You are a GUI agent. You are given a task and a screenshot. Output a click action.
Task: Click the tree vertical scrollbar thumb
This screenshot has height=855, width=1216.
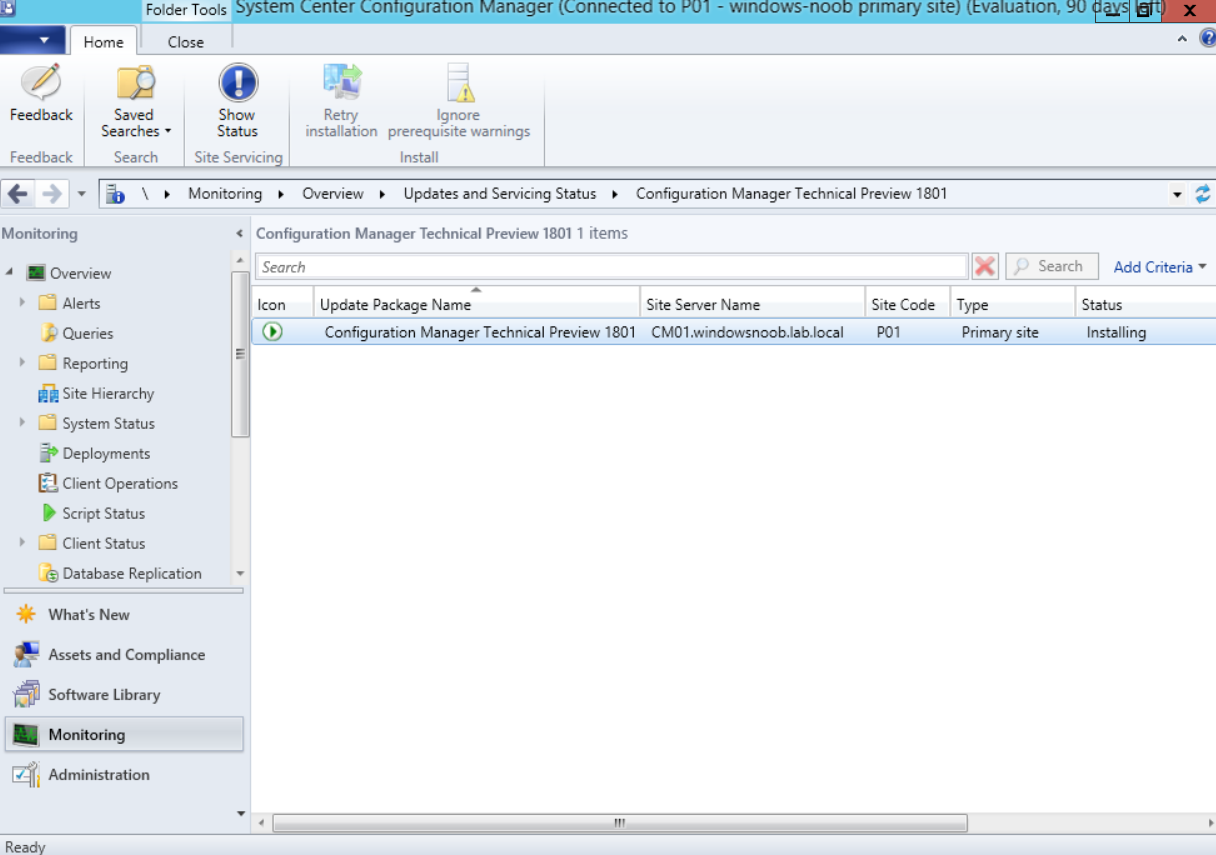240,354
